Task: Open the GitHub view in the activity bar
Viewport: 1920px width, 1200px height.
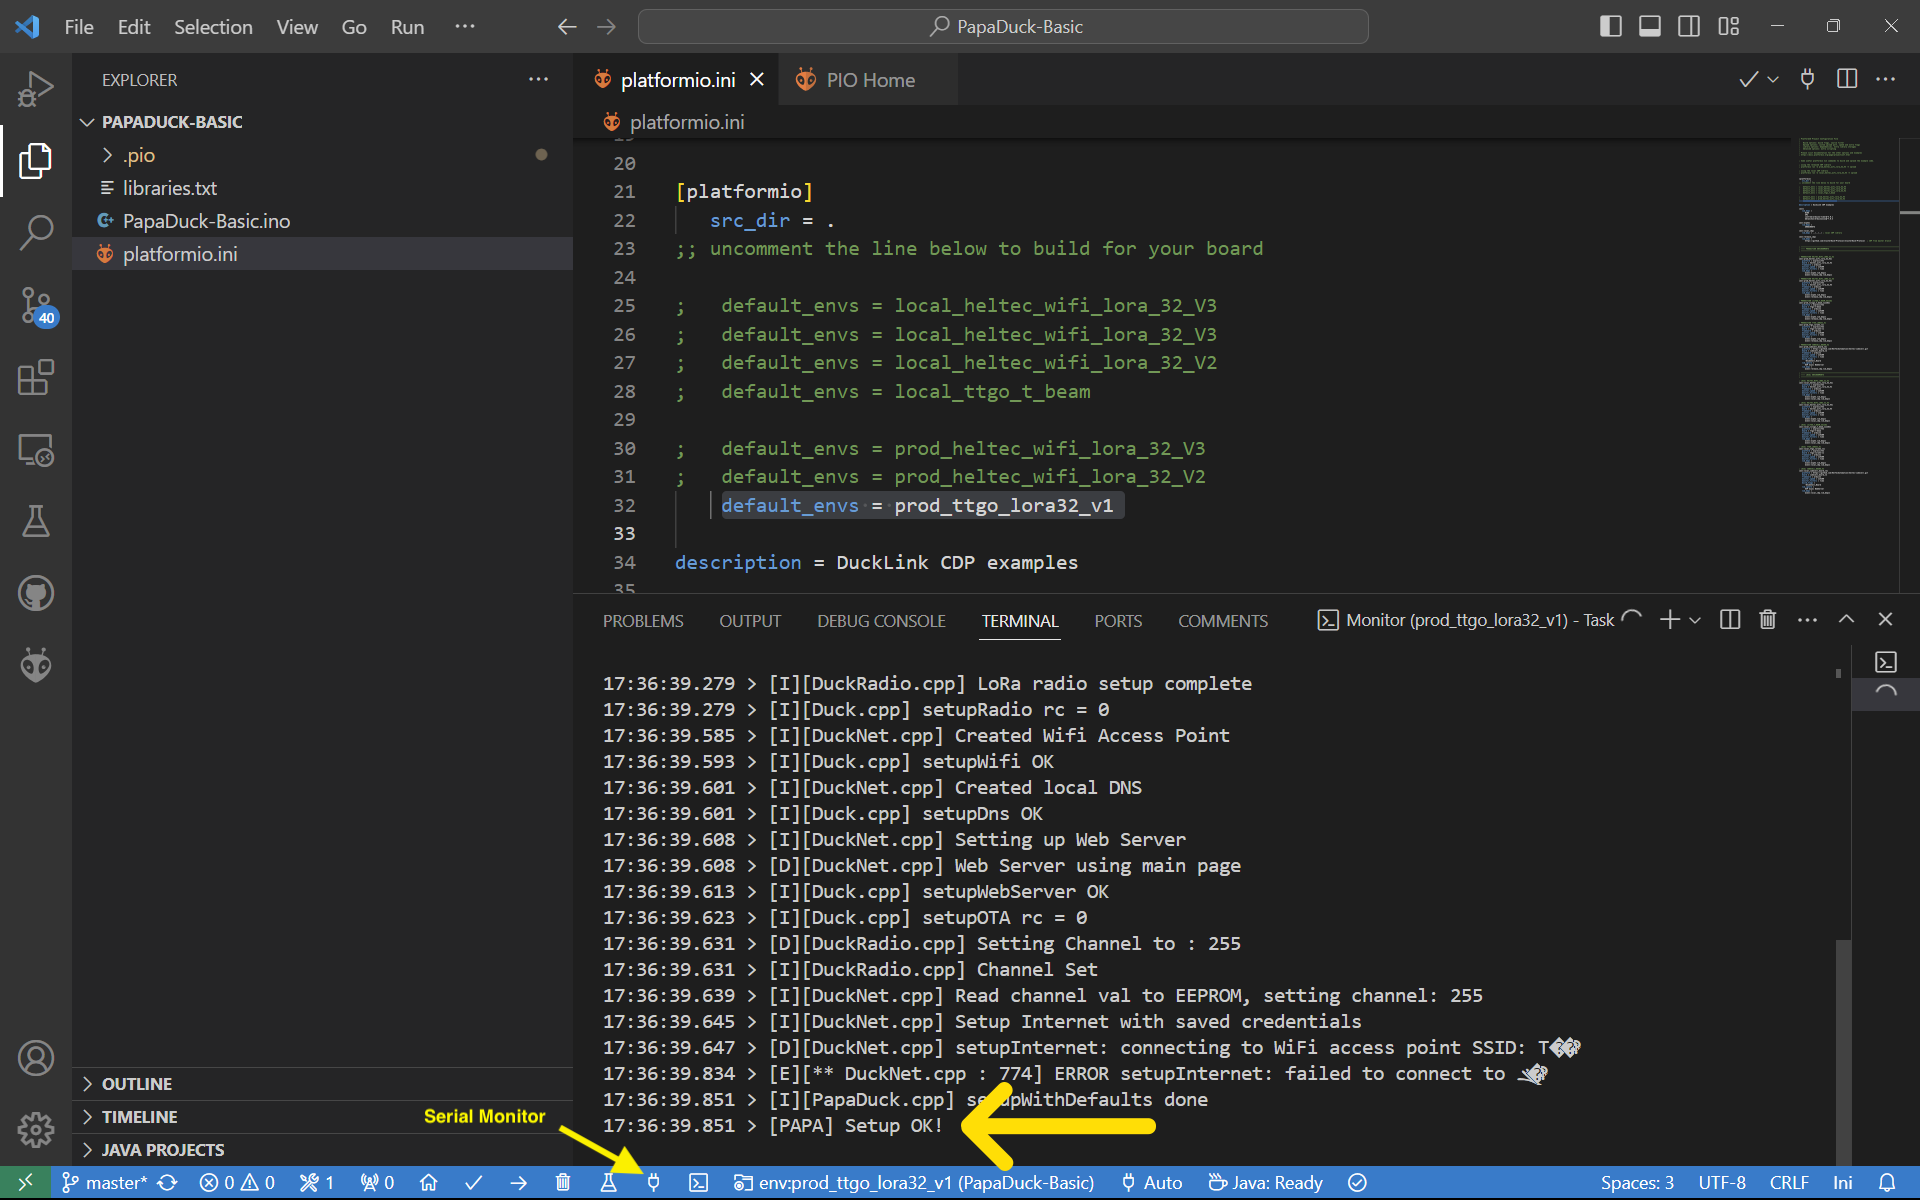Action: click(36, 593)
